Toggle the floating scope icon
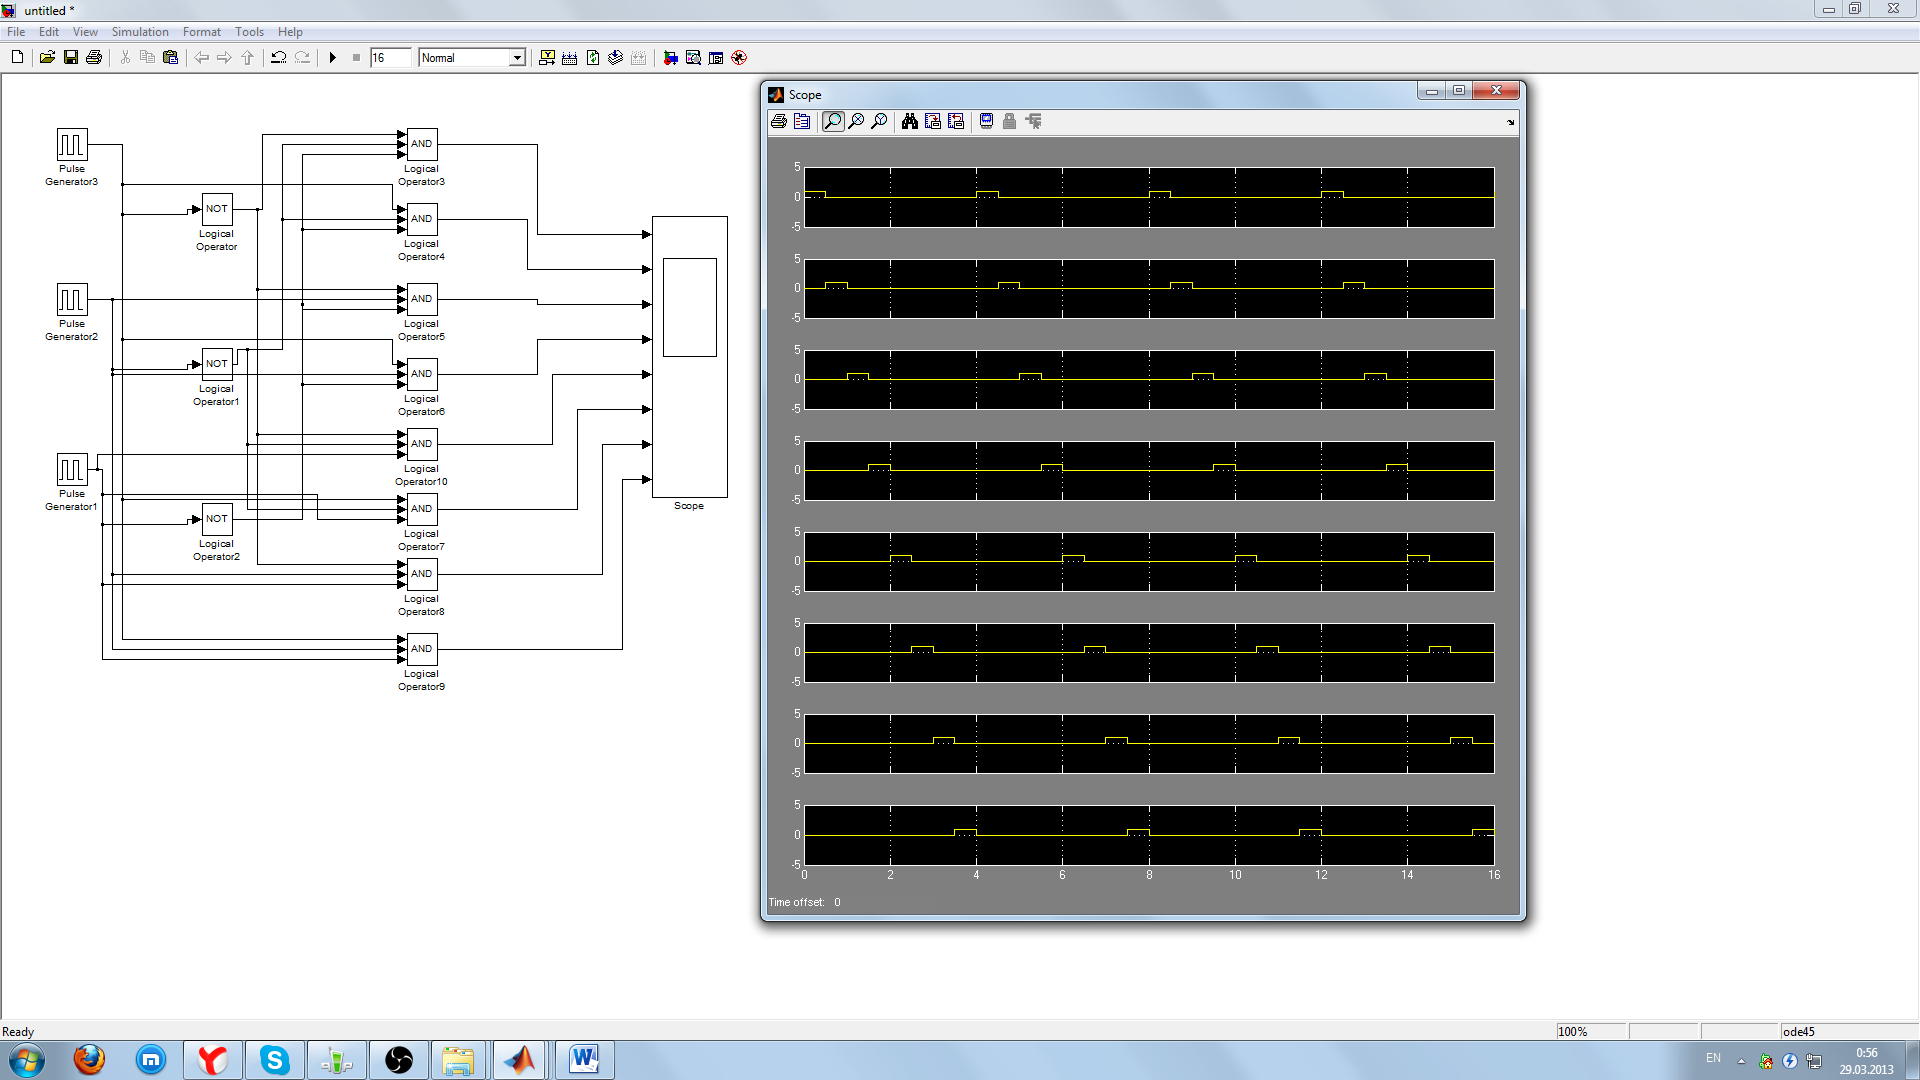Screen dimensions: 1920x1080 pos(987,121)
